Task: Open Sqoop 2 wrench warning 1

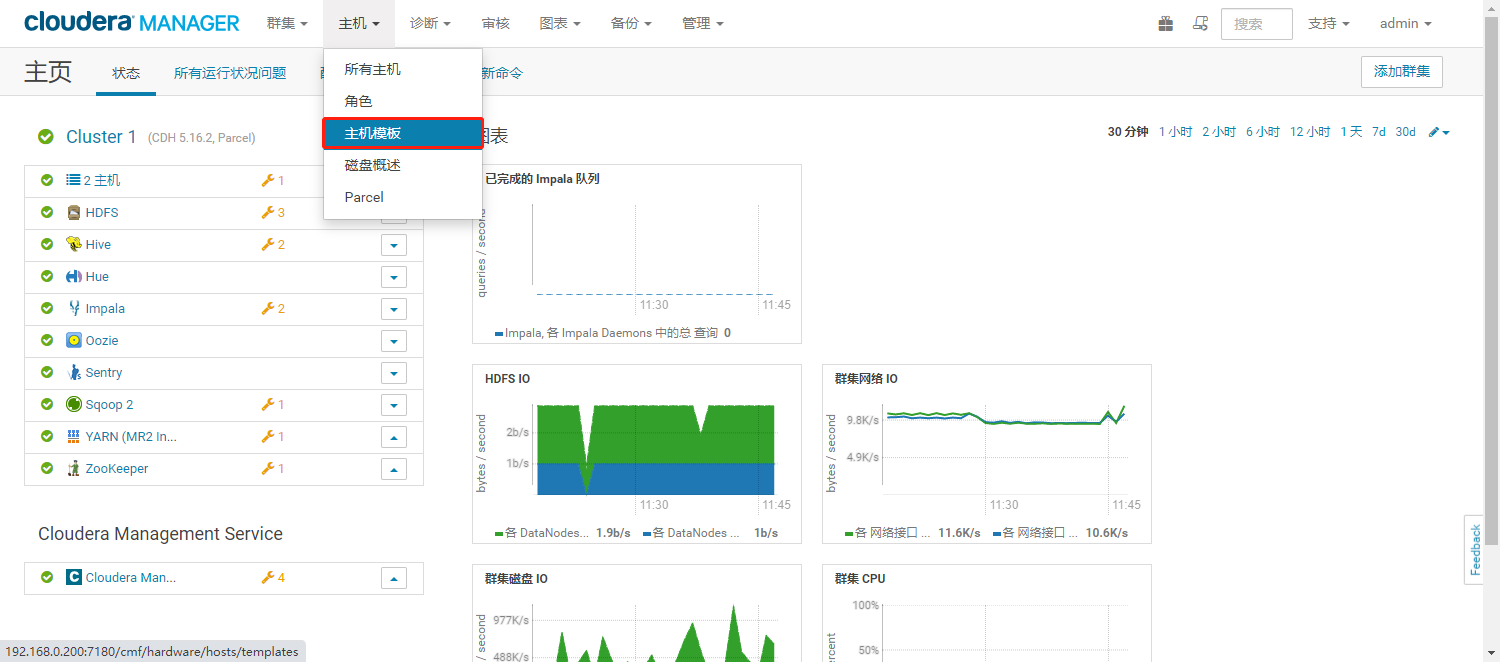Action: click(273, 404)
